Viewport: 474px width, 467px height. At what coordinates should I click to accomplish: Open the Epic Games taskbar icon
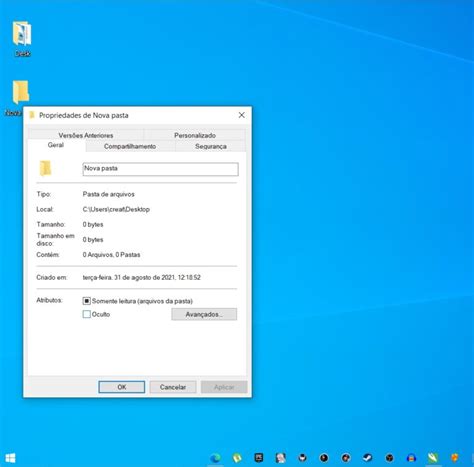tap(259, 458)
